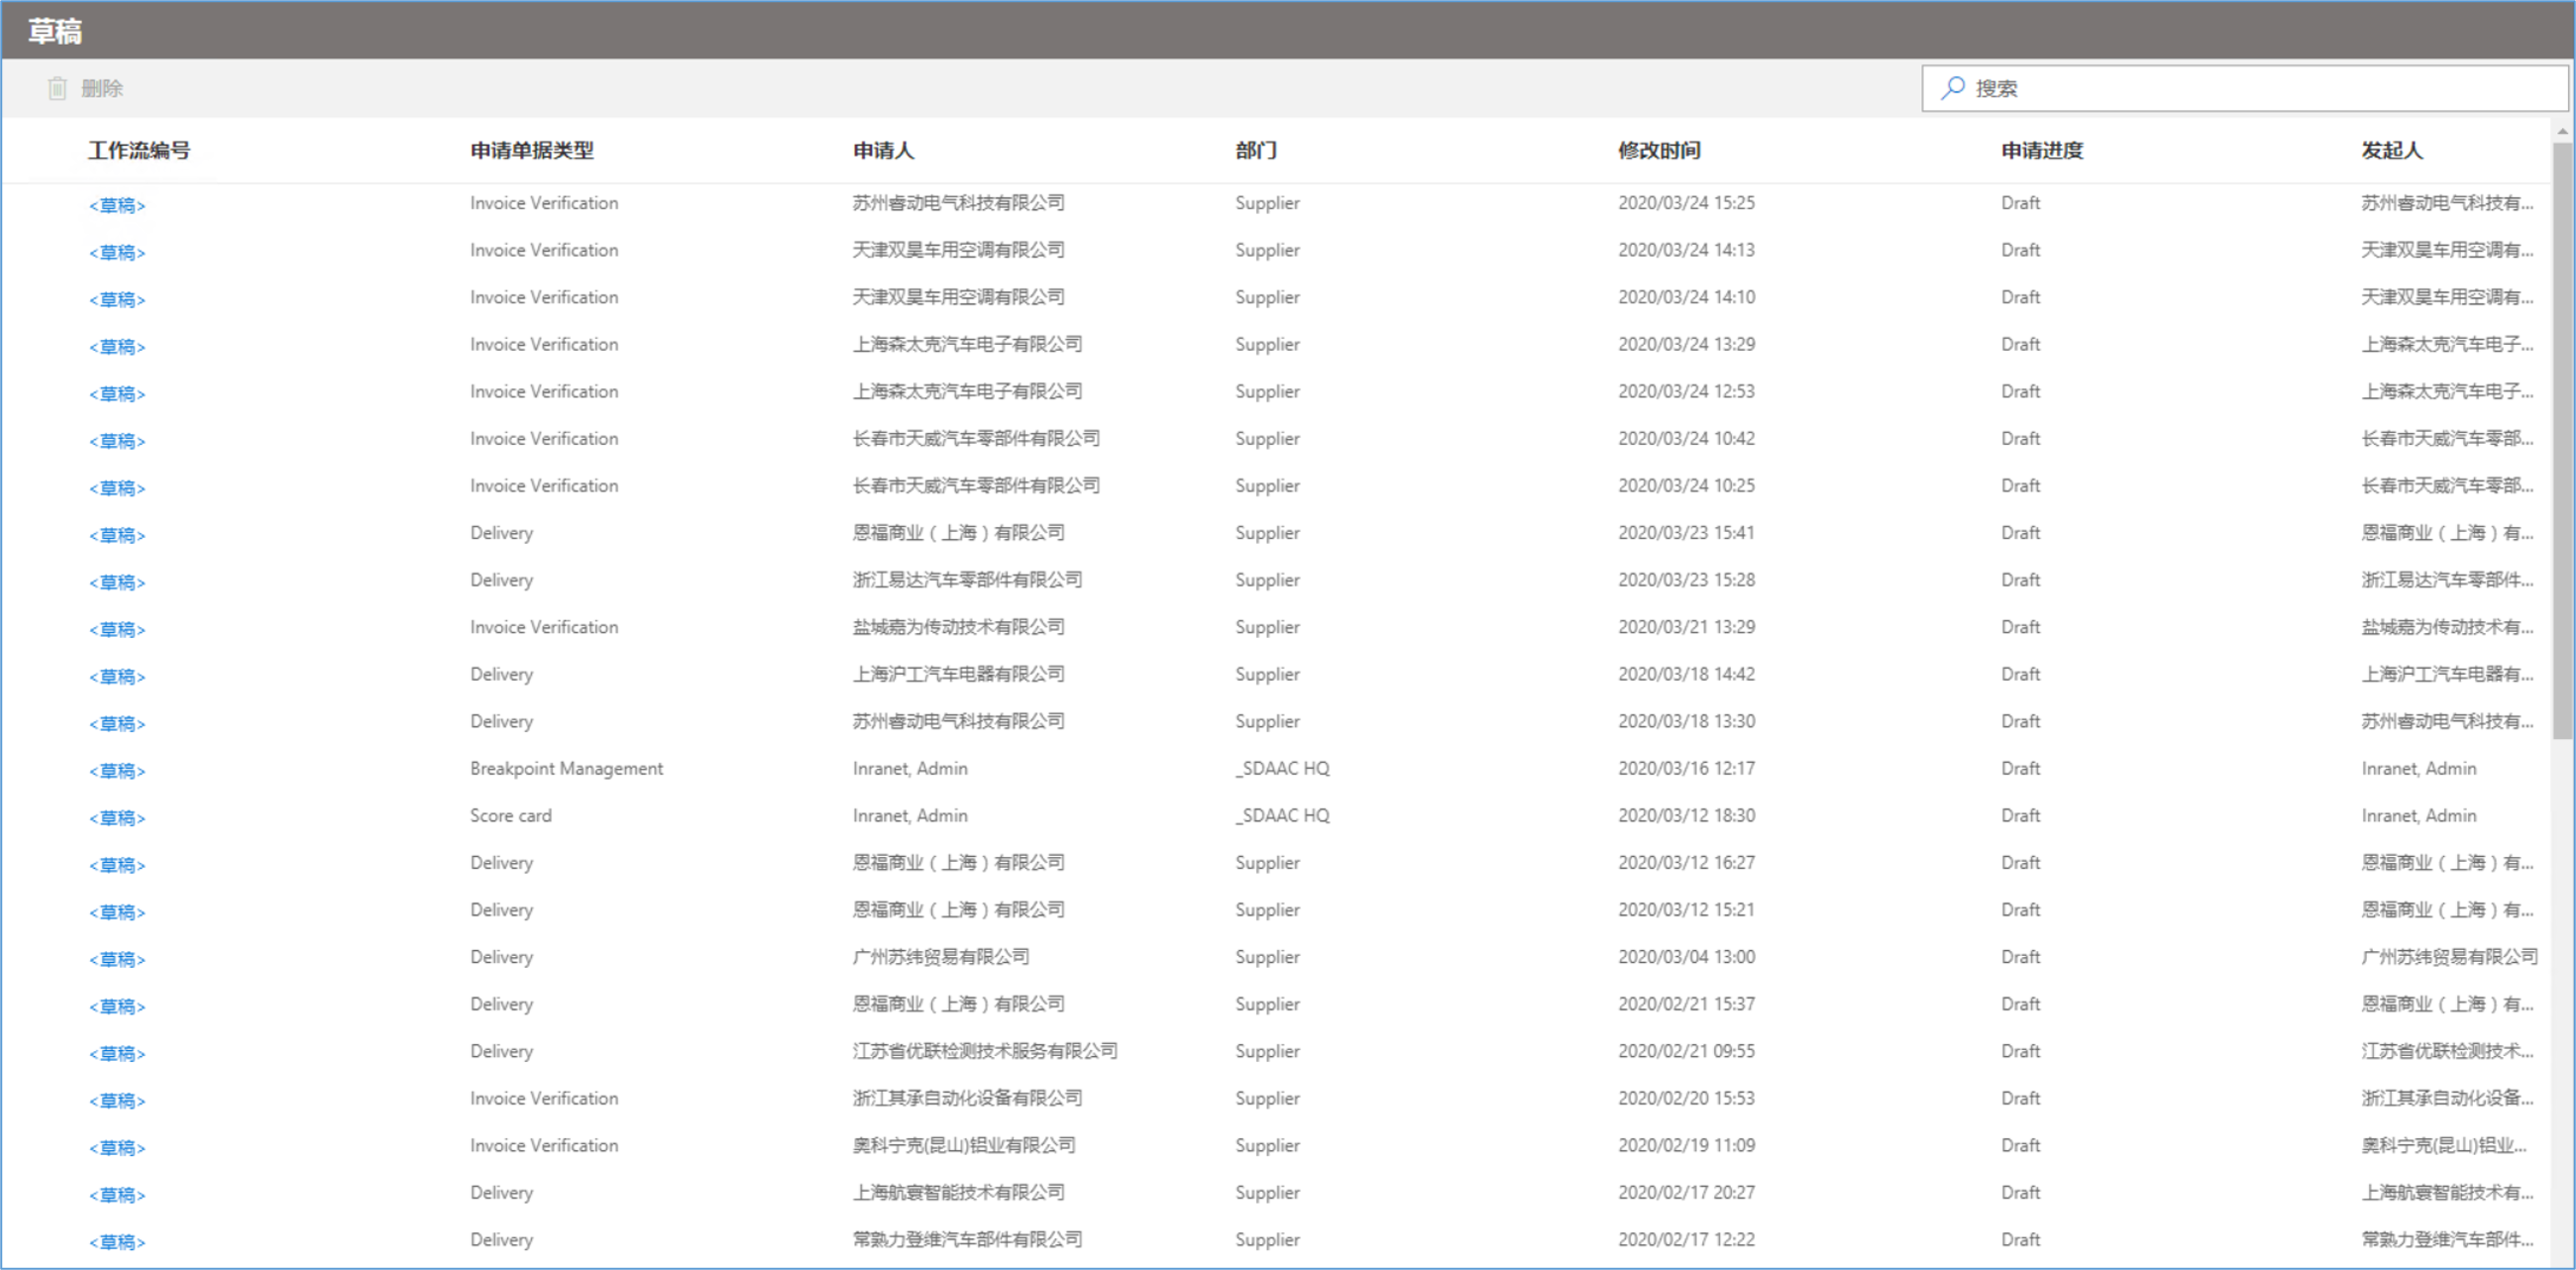Open draft link for 盐城嘉为传动技术有限公司
2576x1270 pixels.
[x=117, y=629]
